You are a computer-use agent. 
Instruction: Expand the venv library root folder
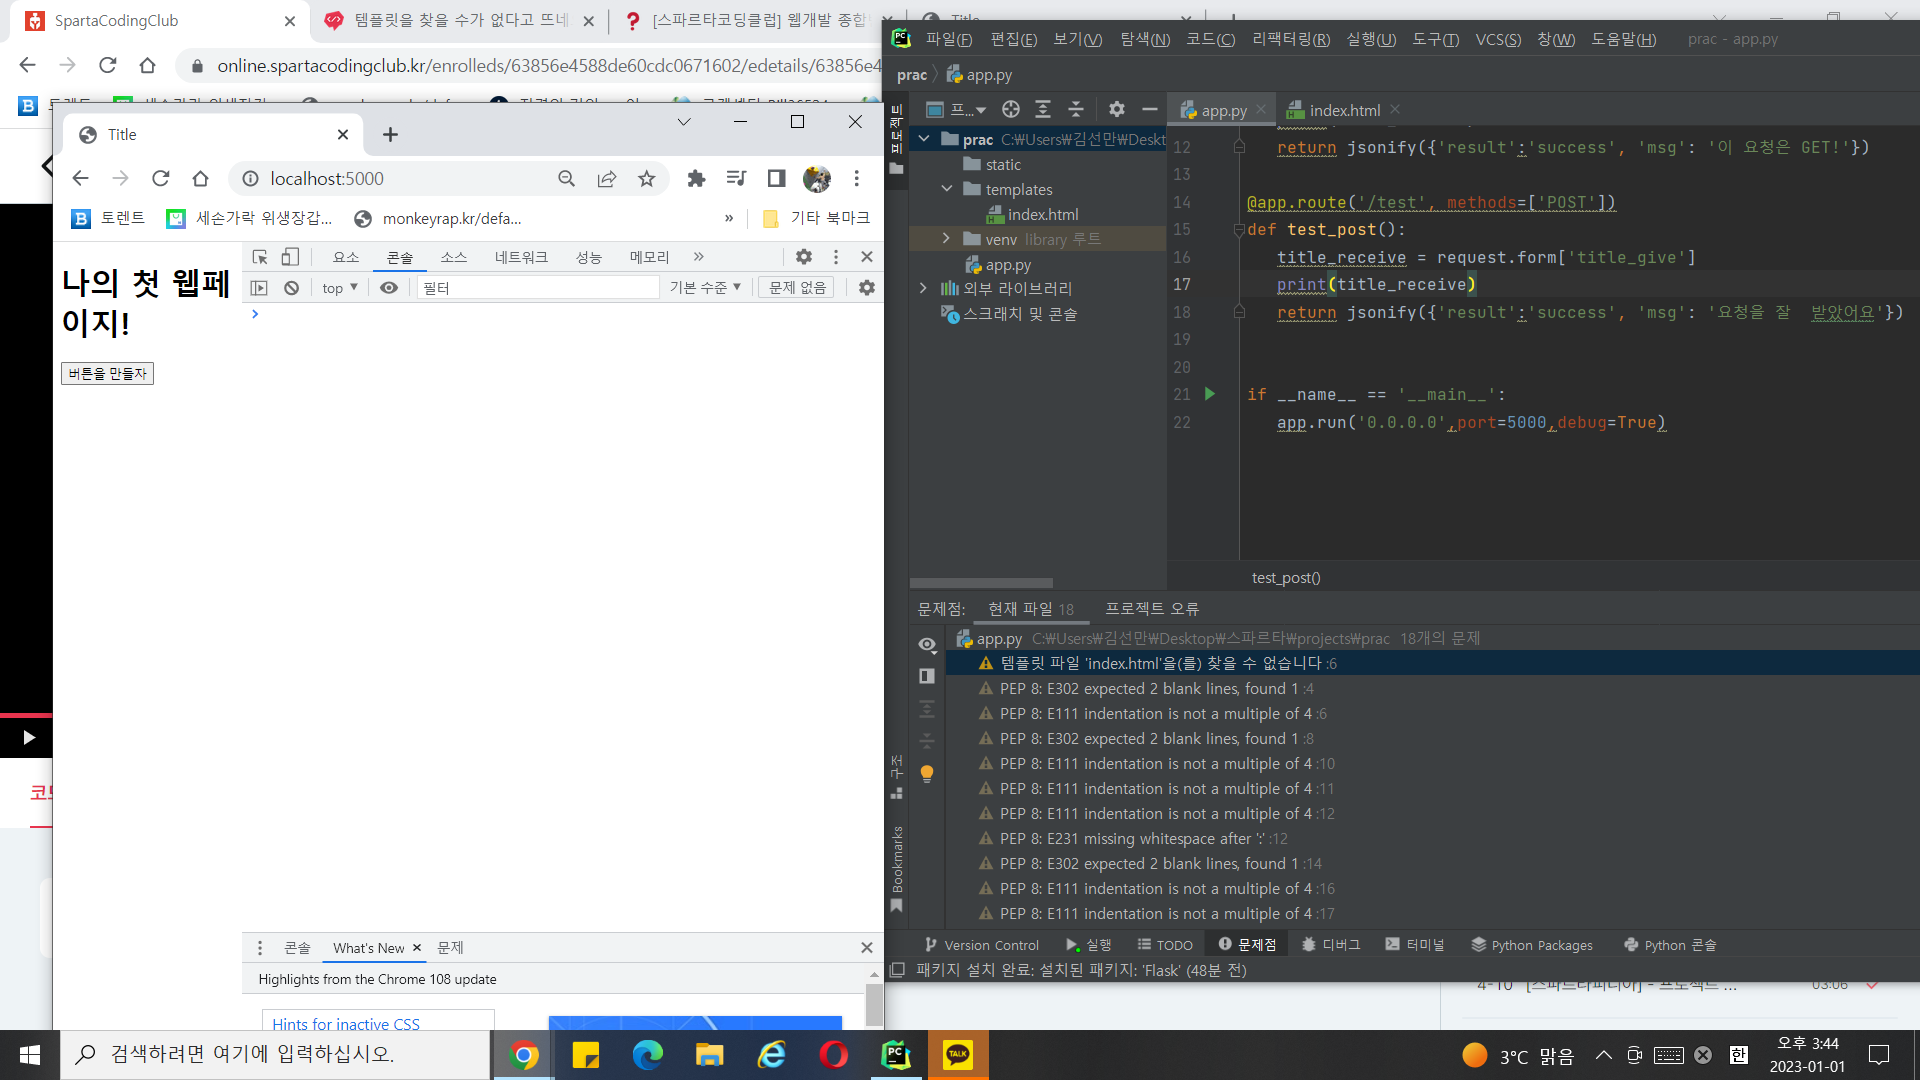946,239
